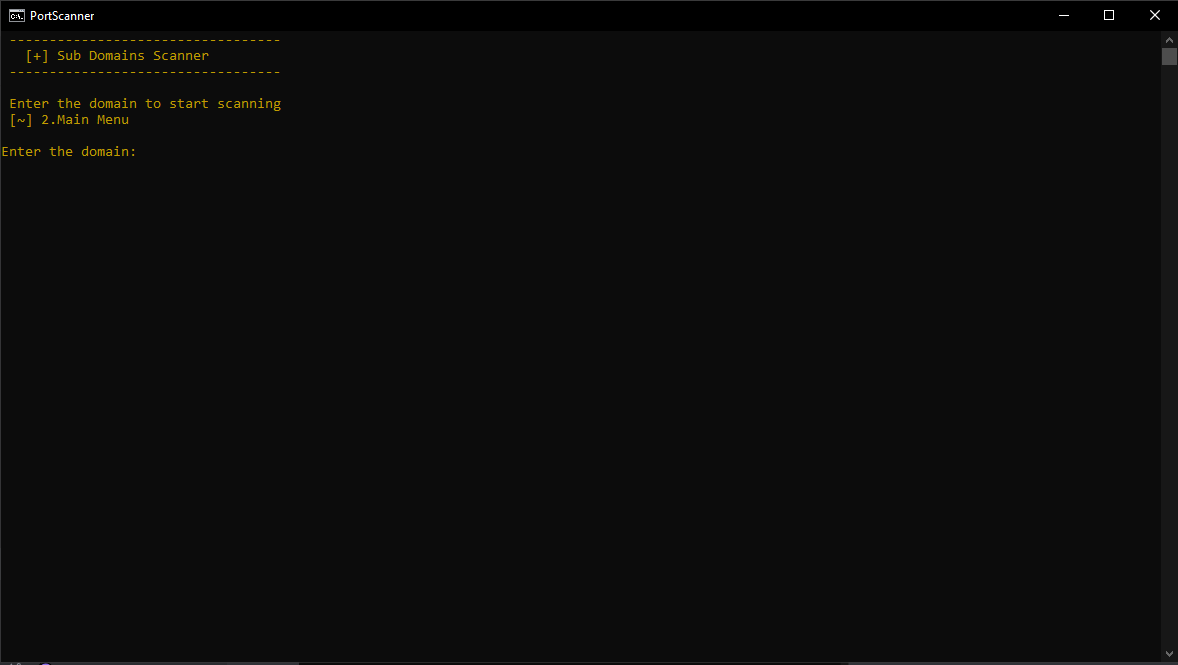Click the console icon in title bar
Screen dimensions: 1178x665
coord(17,16)
